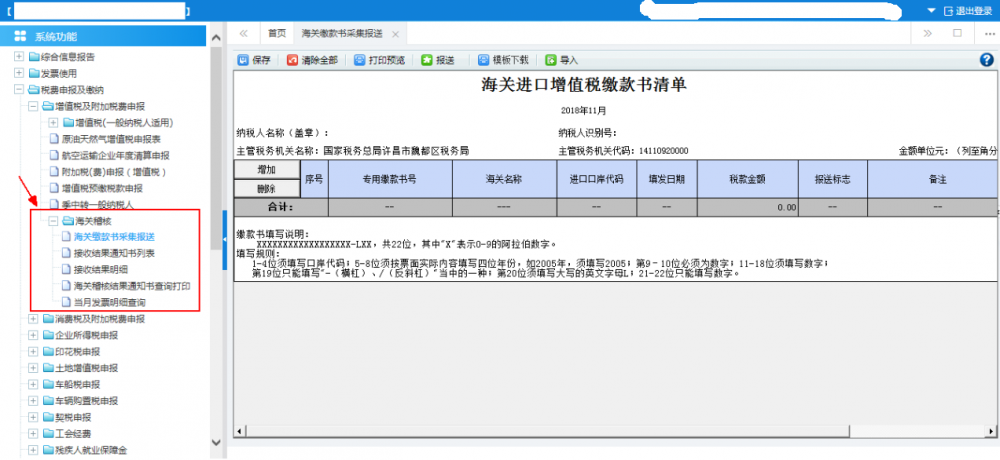
Task: Open 海关缴款书采集报送 in tree
Action: click(114, 237)
